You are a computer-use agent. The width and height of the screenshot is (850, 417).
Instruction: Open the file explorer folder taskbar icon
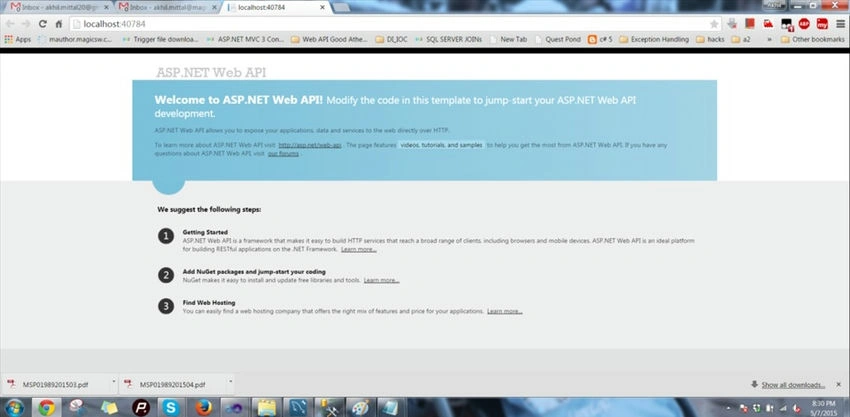(x=266, y=407)
